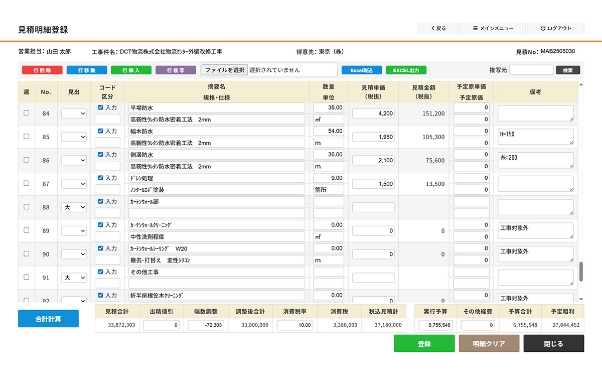Open the 見出 dropdown for row 87
This screenshot has width=602, height=376.
[74, 184]
